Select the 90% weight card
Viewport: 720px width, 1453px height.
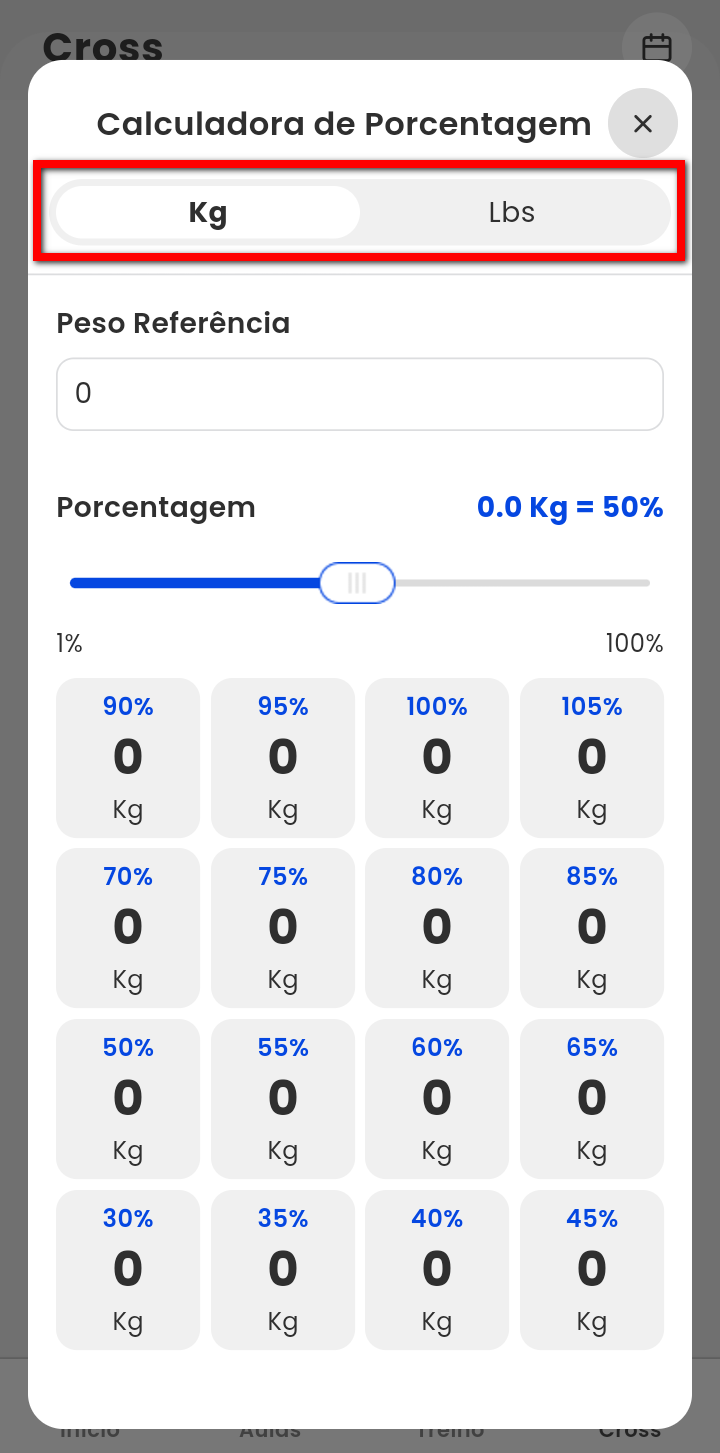click(x=128, y=757)
